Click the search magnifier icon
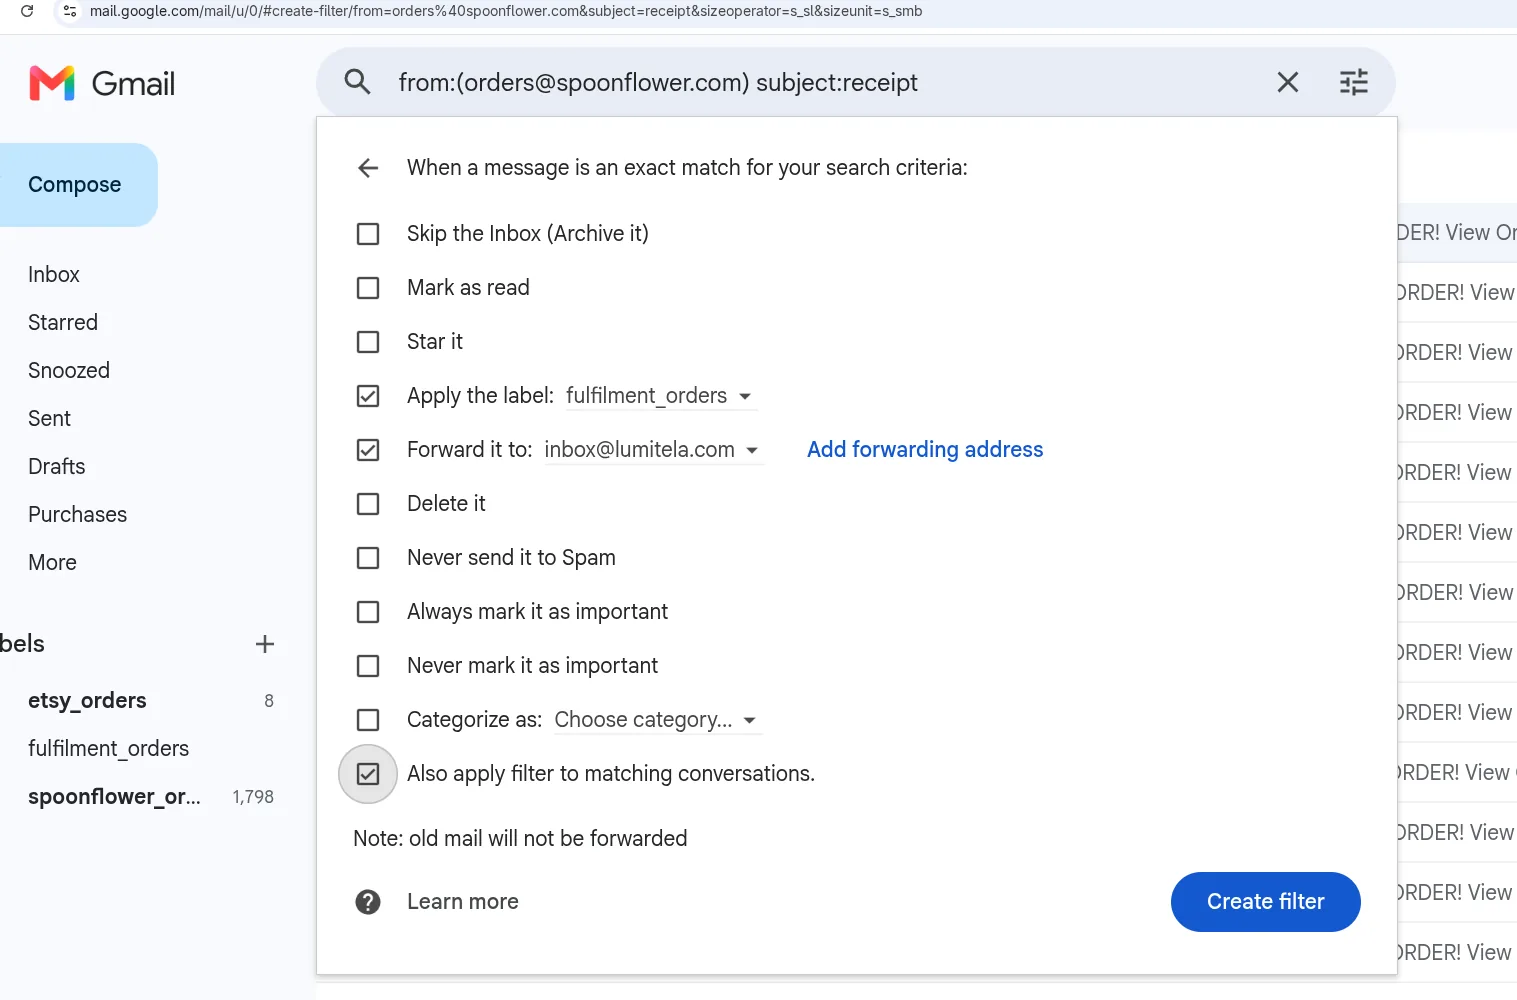The width and height of the screenshot is (1517, 1000). 357,82
